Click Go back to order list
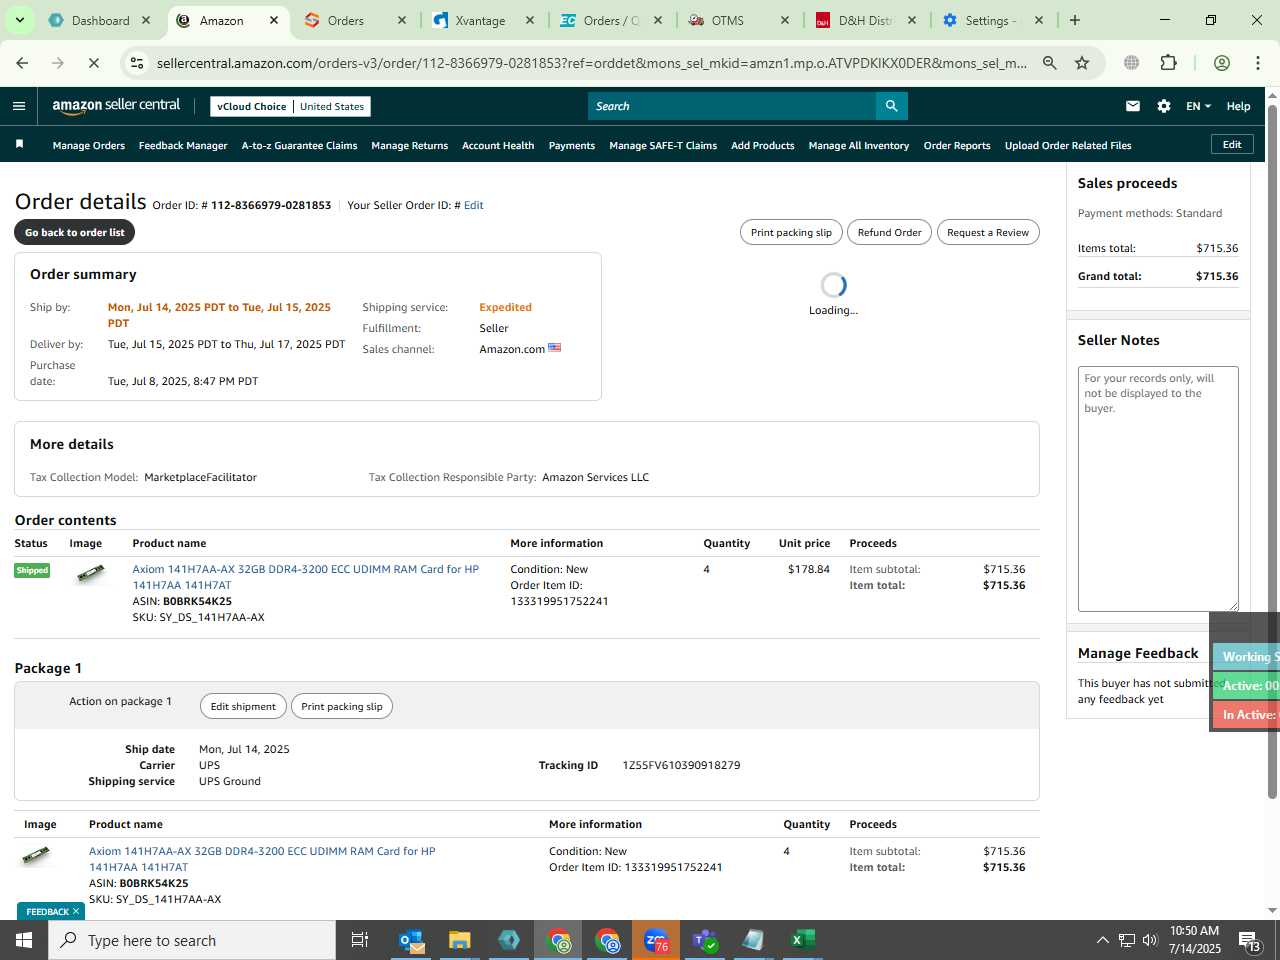This screenshot has width=1280, height=960. [75, 232]
